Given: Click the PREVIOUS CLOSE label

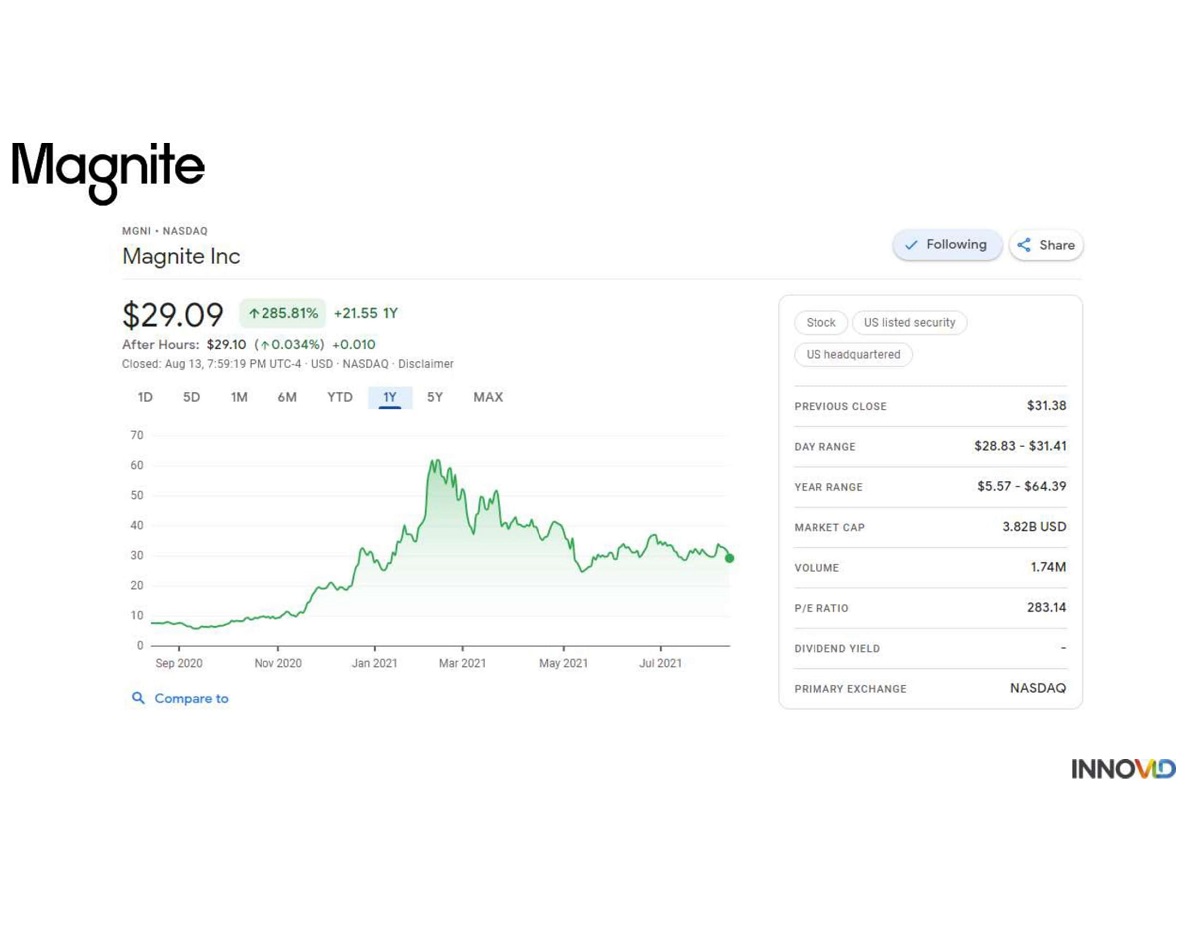Looking at the screenshot, I should pyautogui.click(x=840, y=407).
